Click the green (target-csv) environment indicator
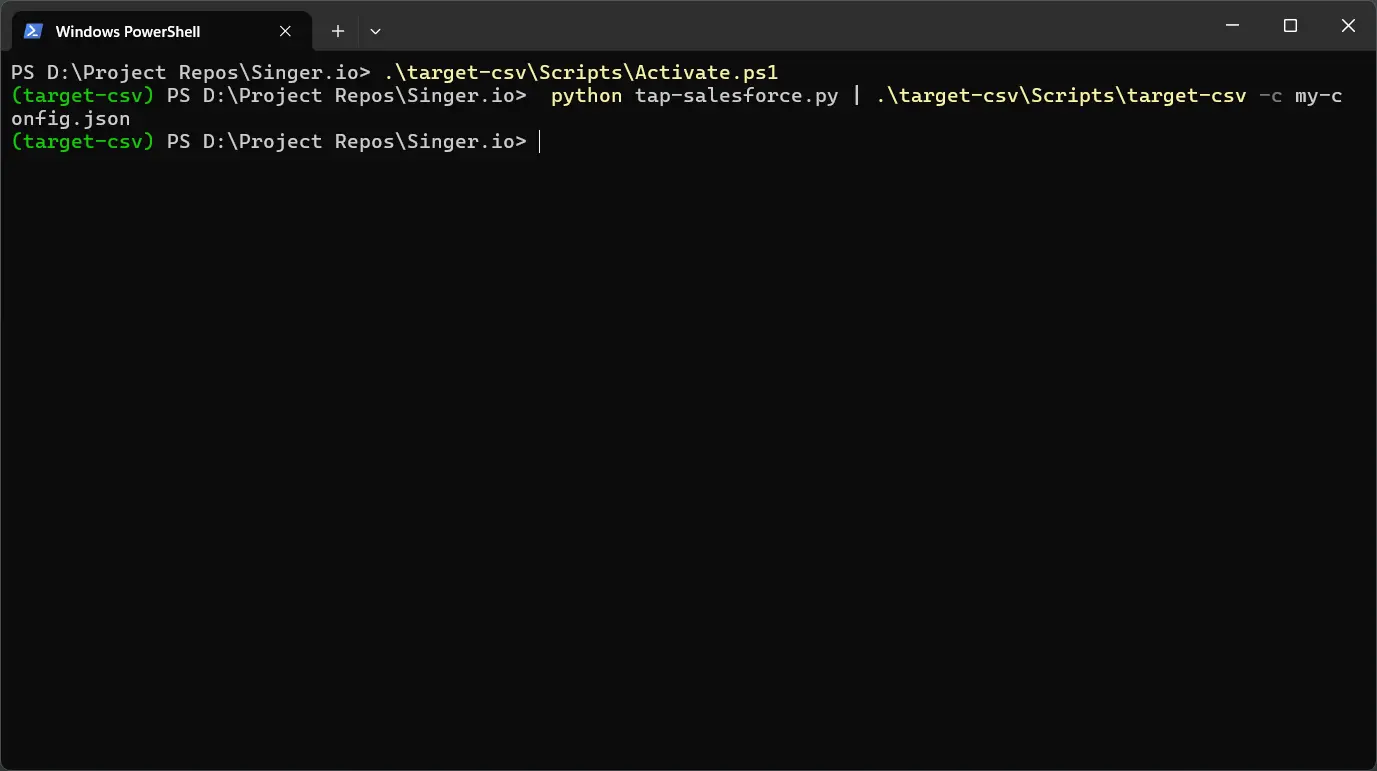Image resolution: width=1377 pixels, height=771 pixels. [x=81, y=95]
